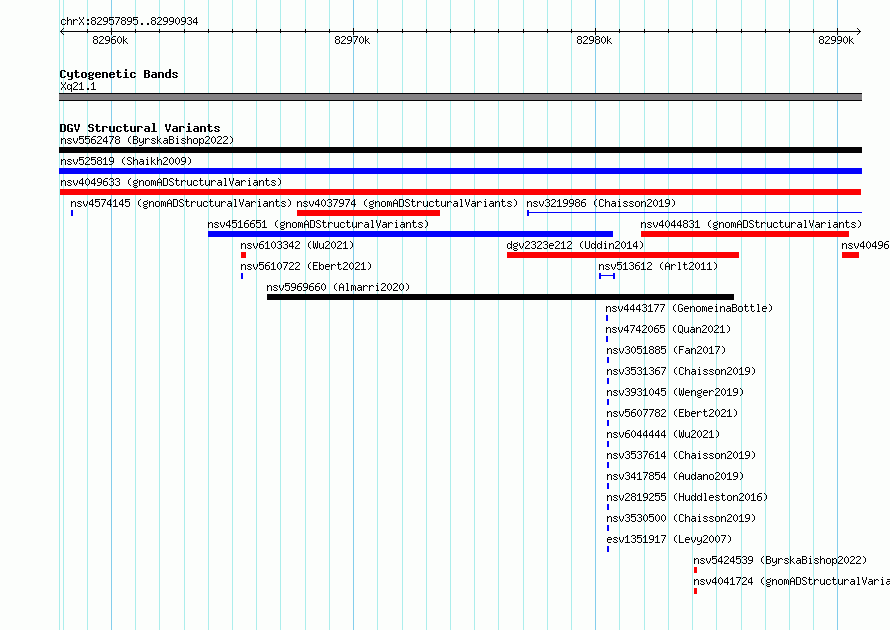Click the red dgv2323e212 variant bar
The width and height of the screenshot is (890, 630).
pos(623,255)
